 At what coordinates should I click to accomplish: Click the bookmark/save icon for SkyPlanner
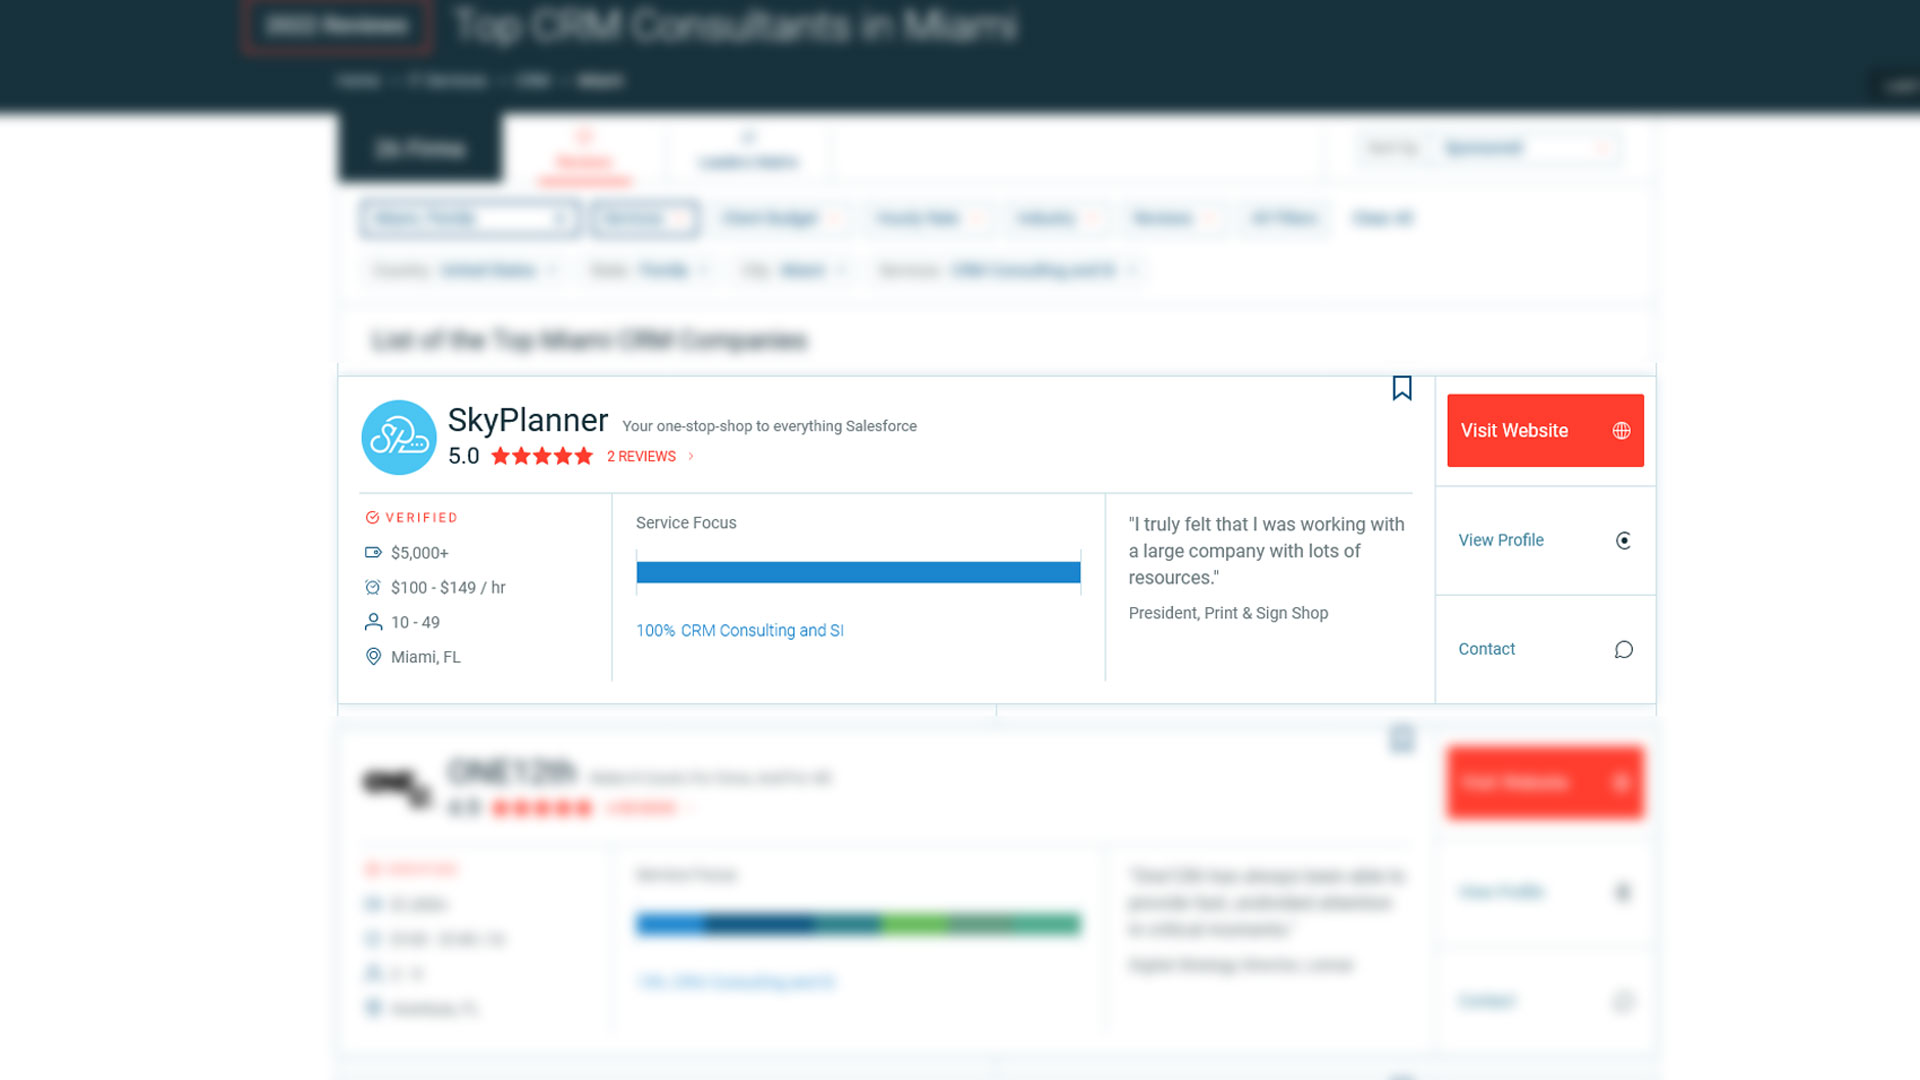1402,388
